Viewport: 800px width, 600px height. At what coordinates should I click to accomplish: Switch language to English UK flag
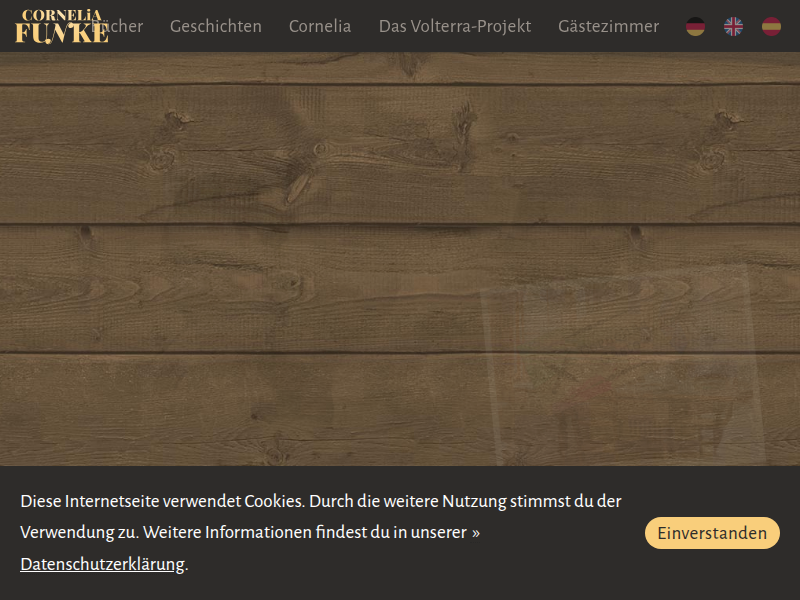click(x=733, y=27)
